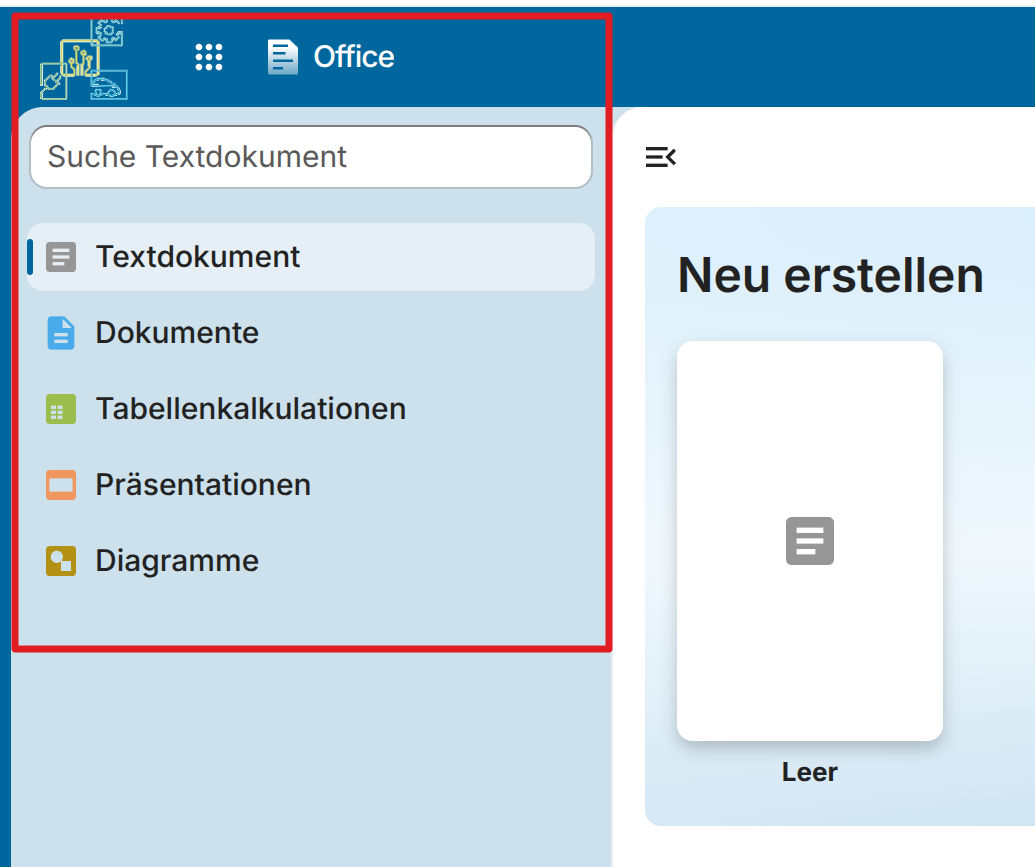Click the circuit logo in the header
1035x867 pixels.
click(x=84, y=59)
